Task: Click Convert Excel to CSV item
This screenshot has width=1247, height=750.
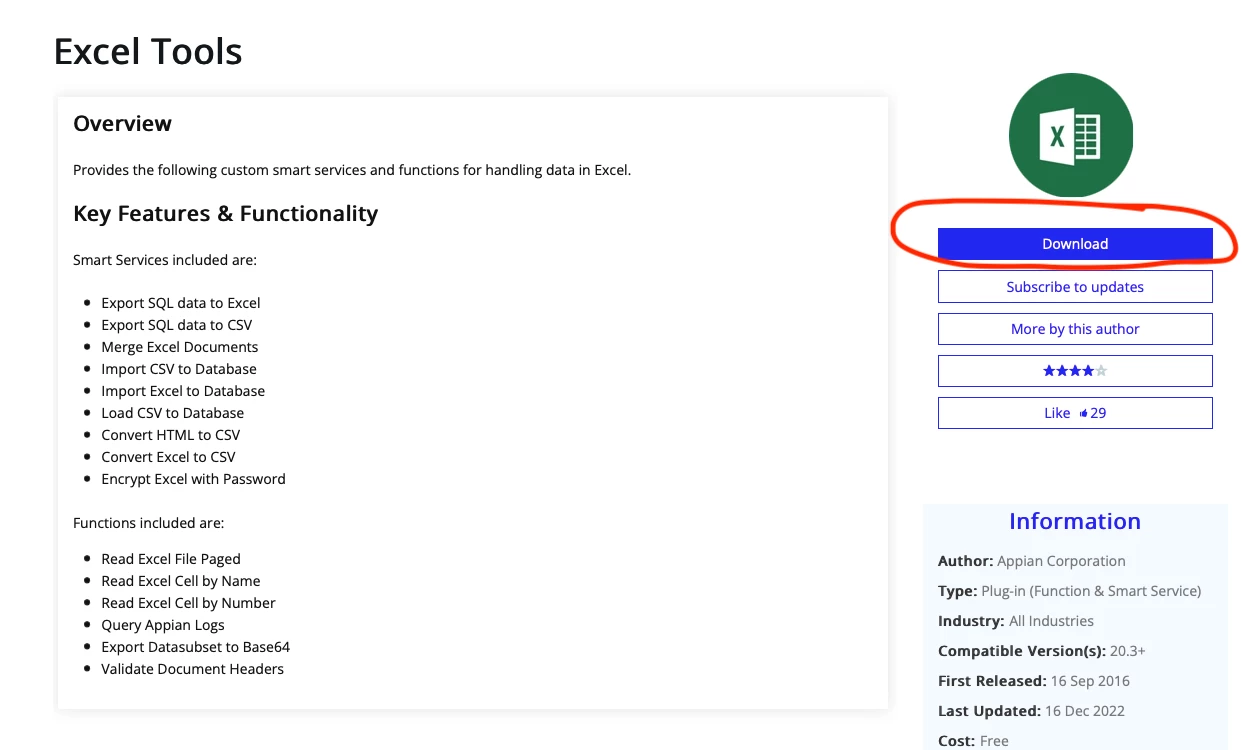Action: point(169,457)
